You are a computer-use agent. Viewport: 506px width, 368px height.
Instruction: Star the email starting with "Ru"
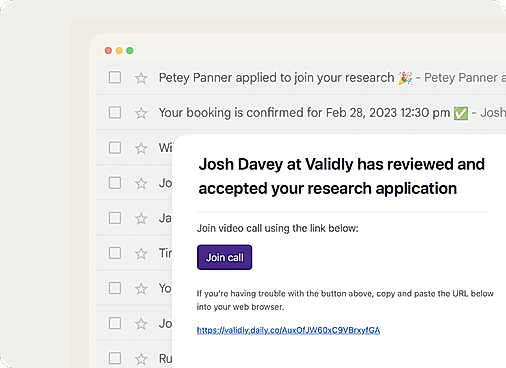(141, 359)
